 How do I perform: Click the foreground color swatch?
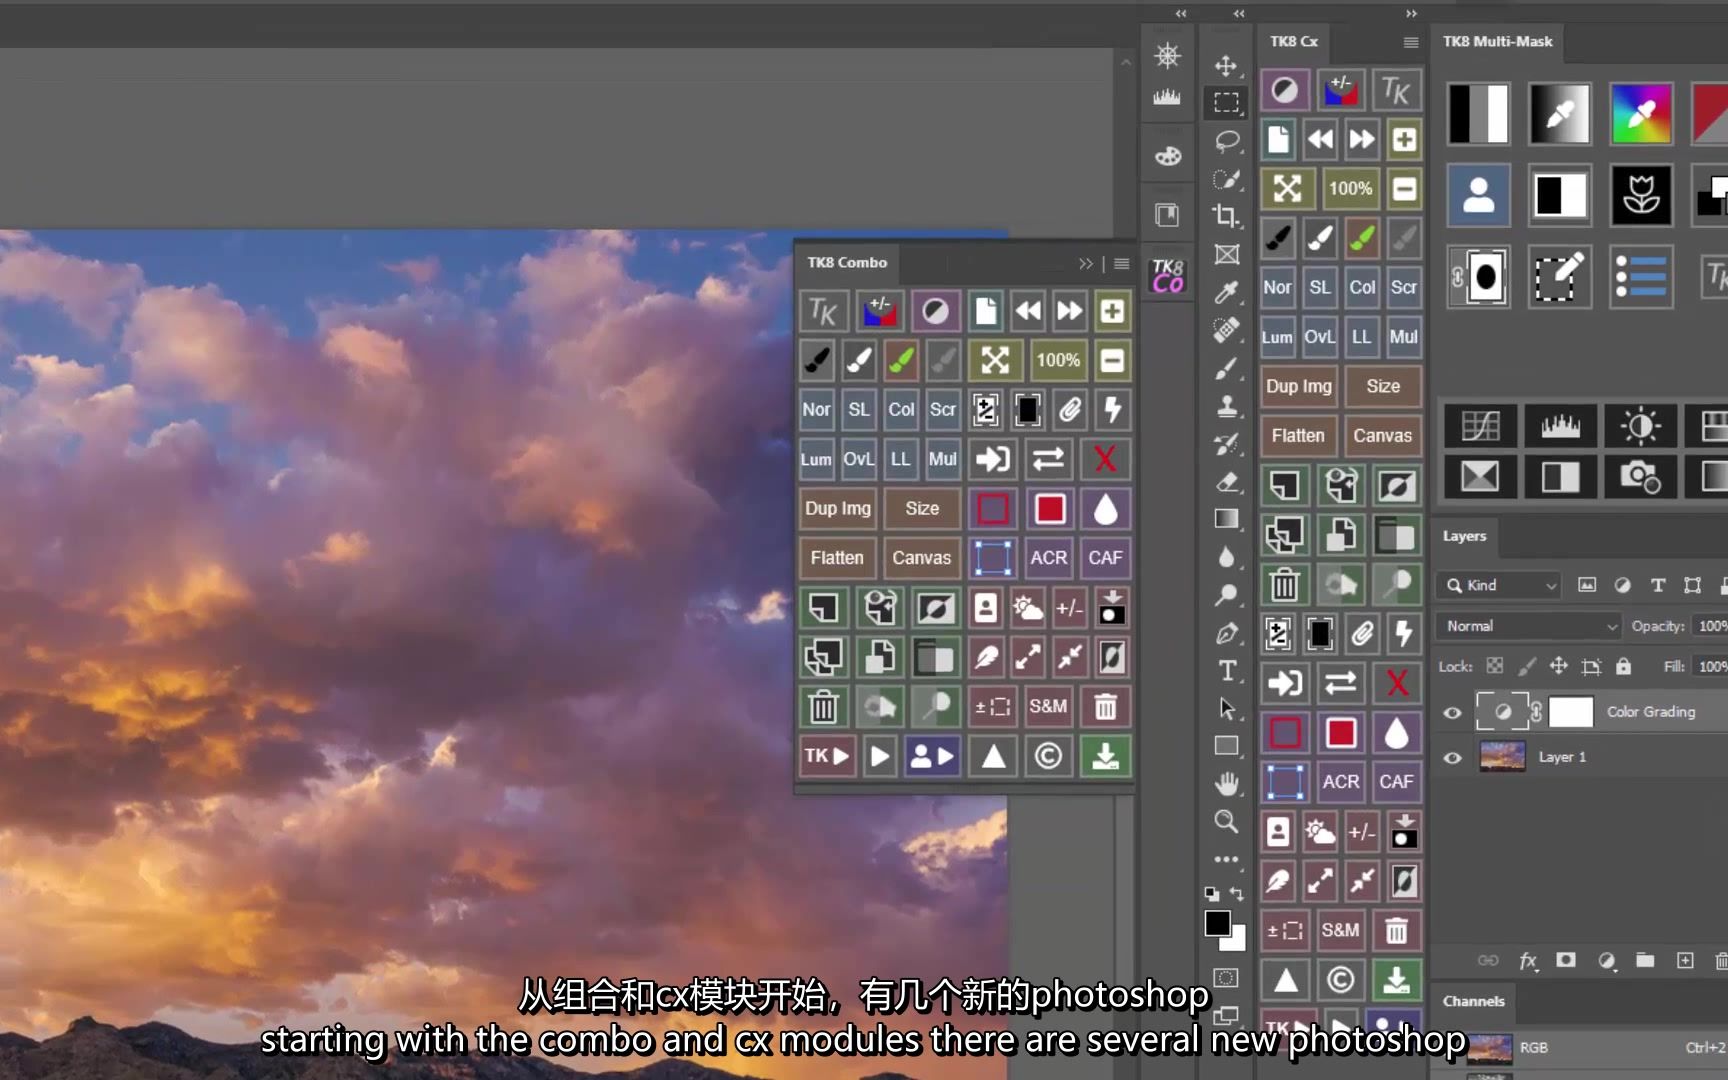coord(1217,924)
